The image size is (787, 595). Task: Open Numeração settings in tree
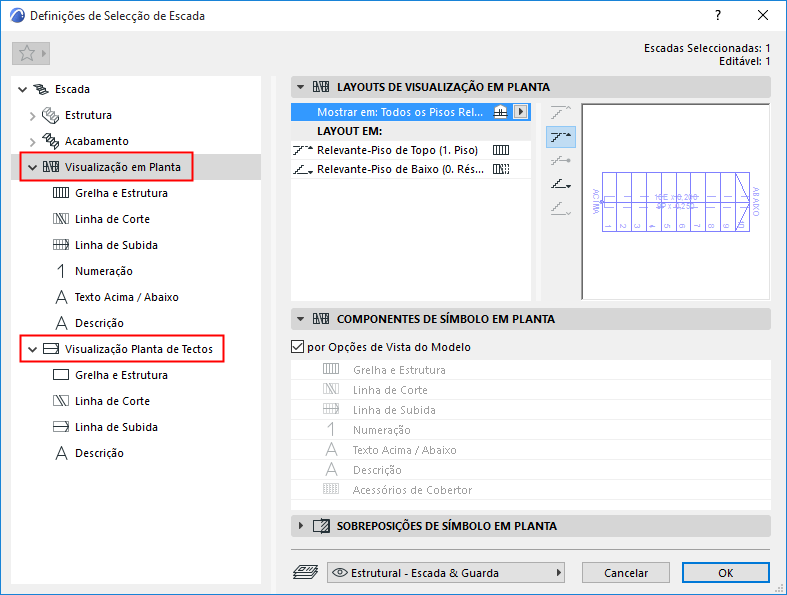tap(104, 271)
